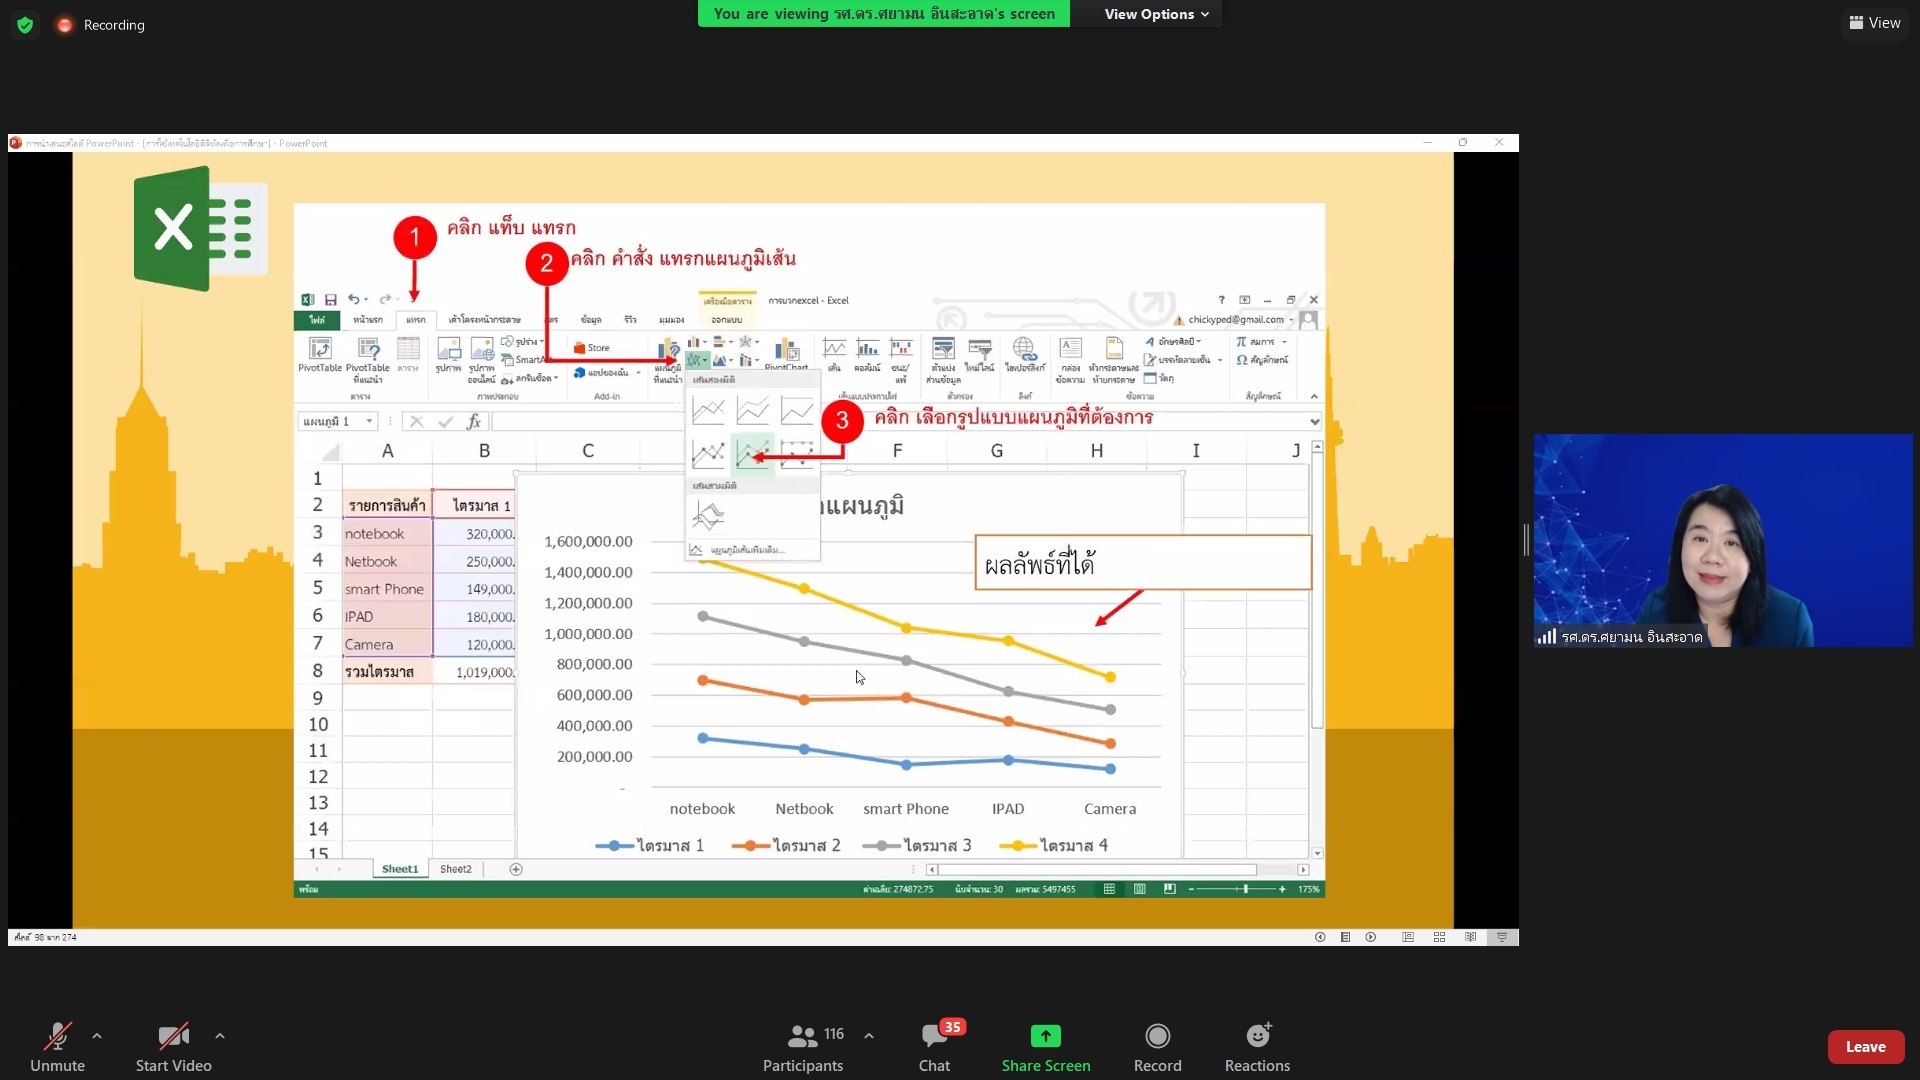The width and height of the screenshot is (1920, 1080).
Task: Click the insert function fx icon
Action: point(474,422)
